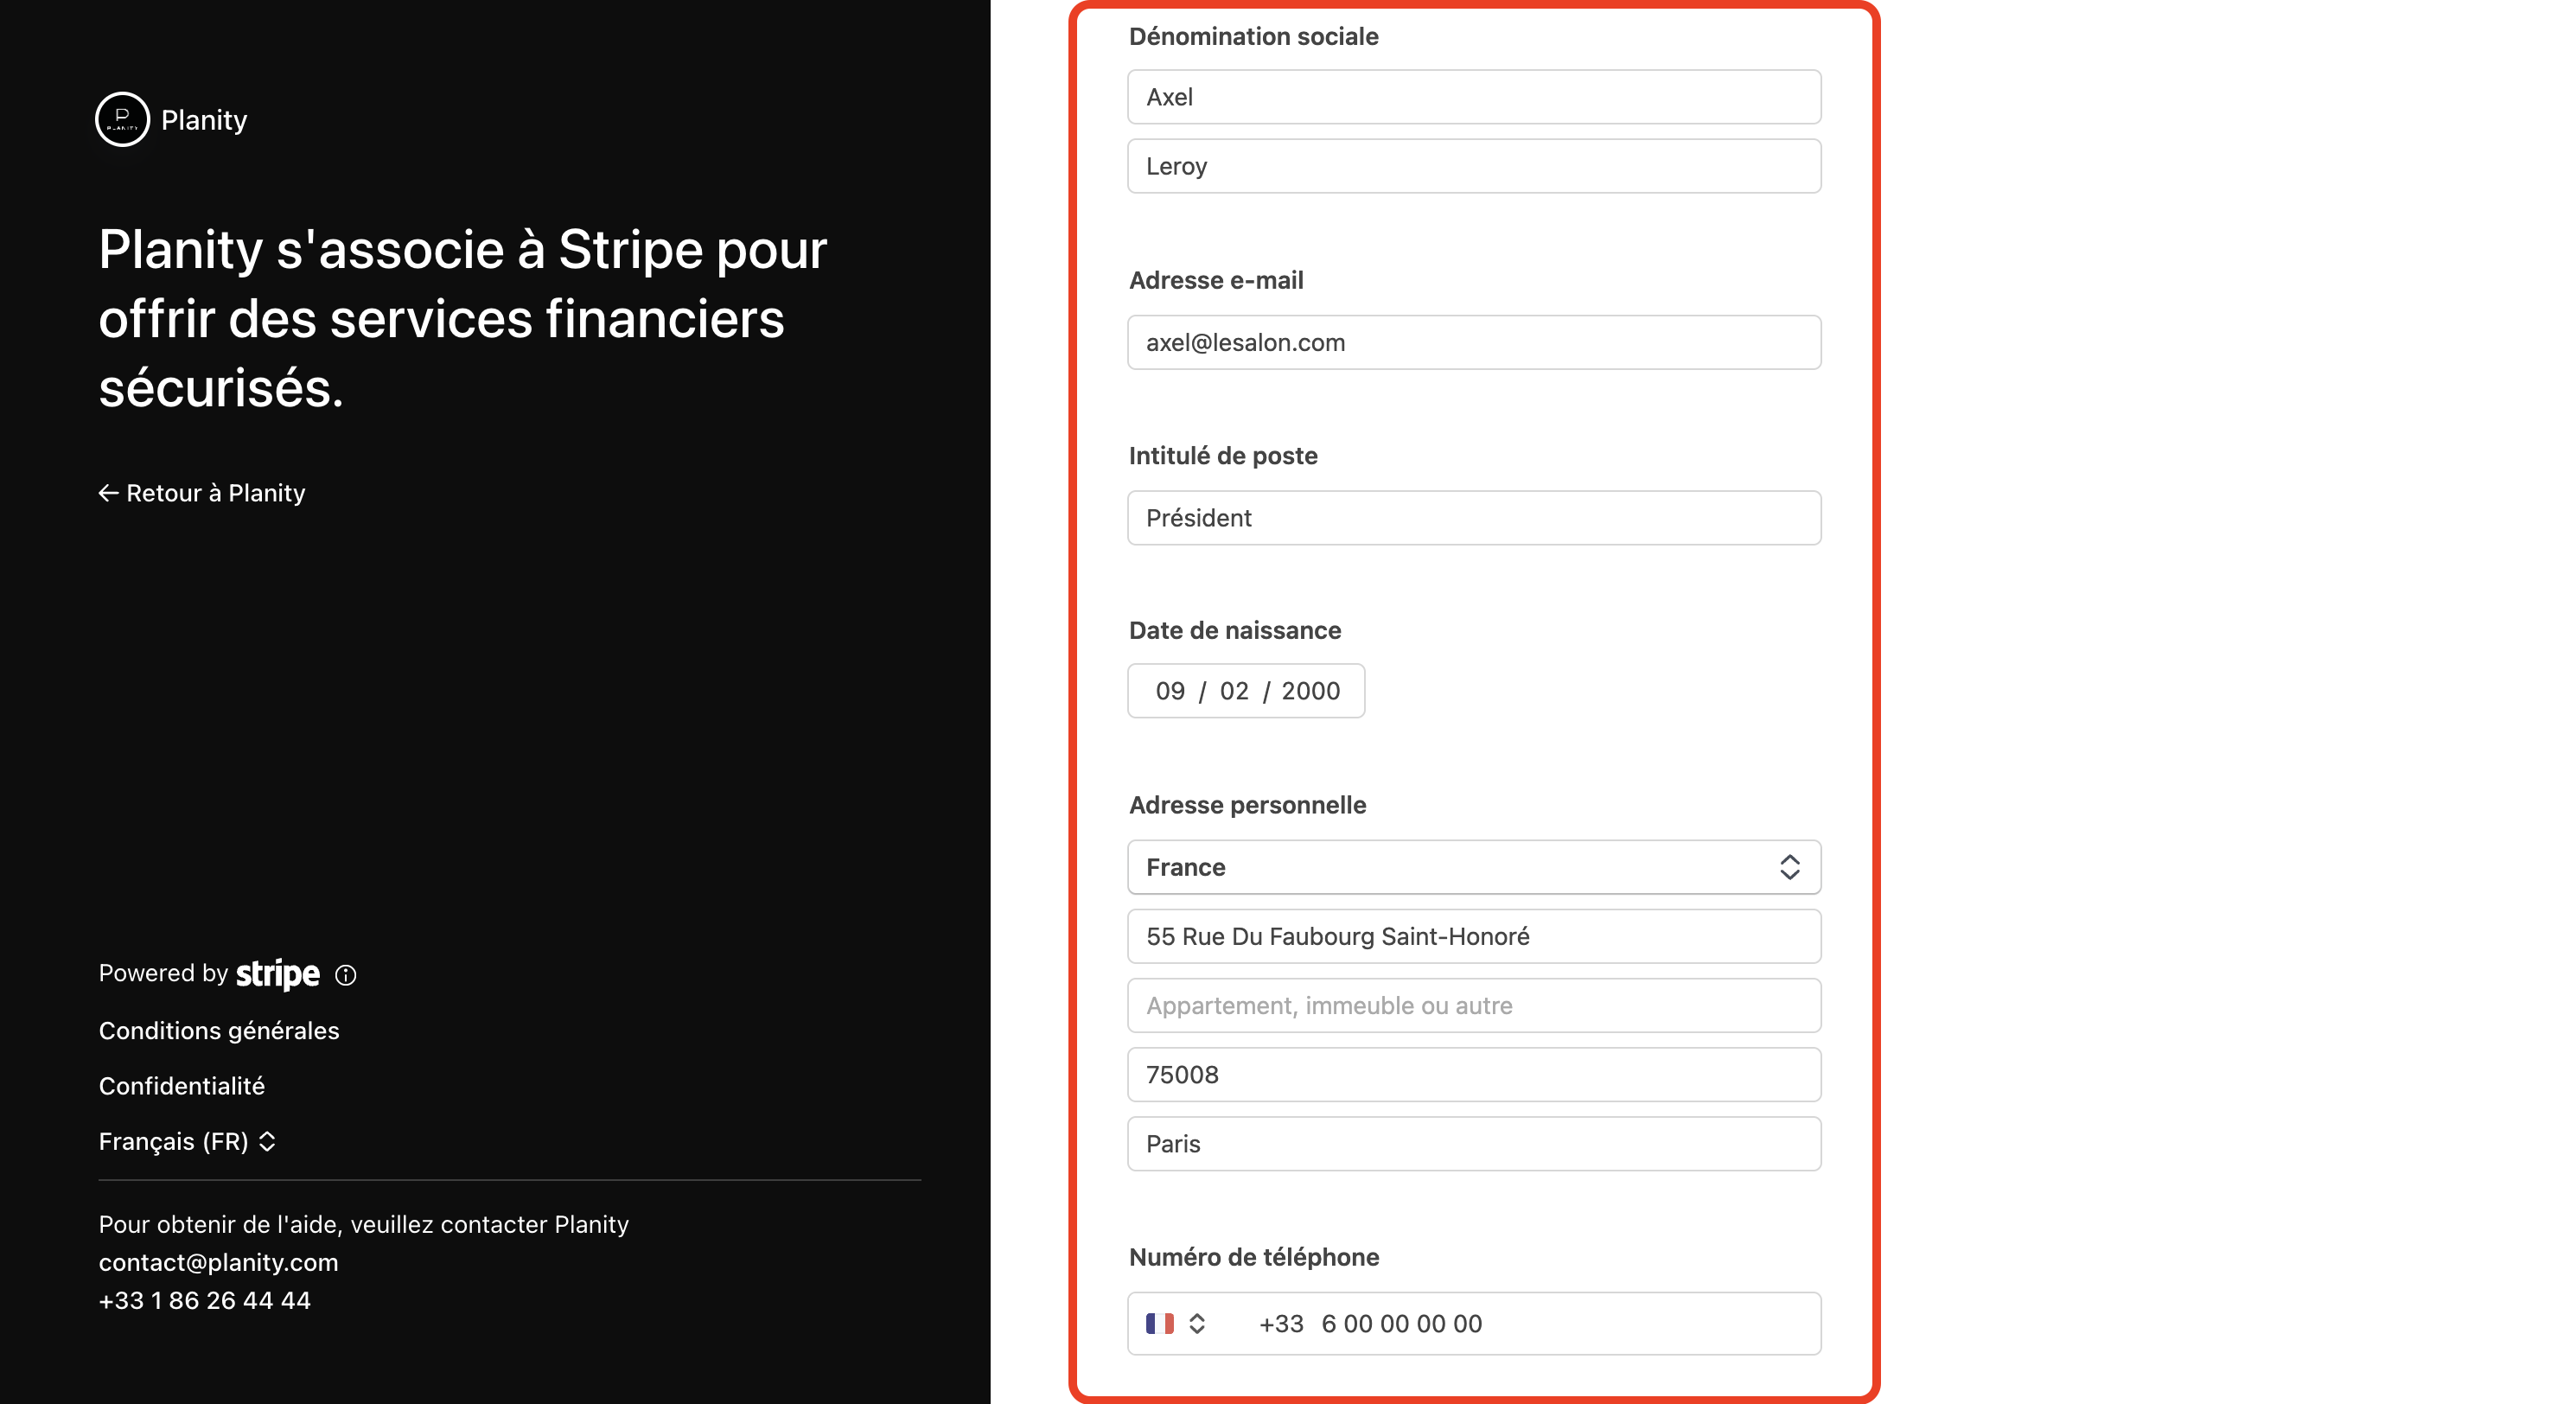
Task: Click the postal code field 75008
Action: pyautogui.click(x=1474, y=1074)
